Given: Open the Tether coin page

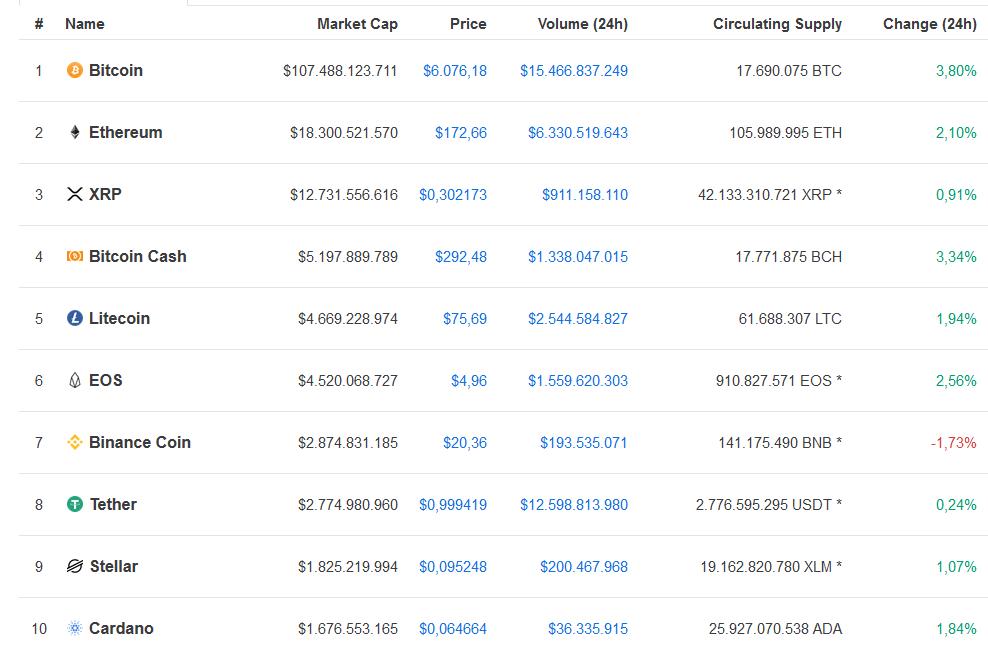Looking at the screenshot, I should point(113,504).
